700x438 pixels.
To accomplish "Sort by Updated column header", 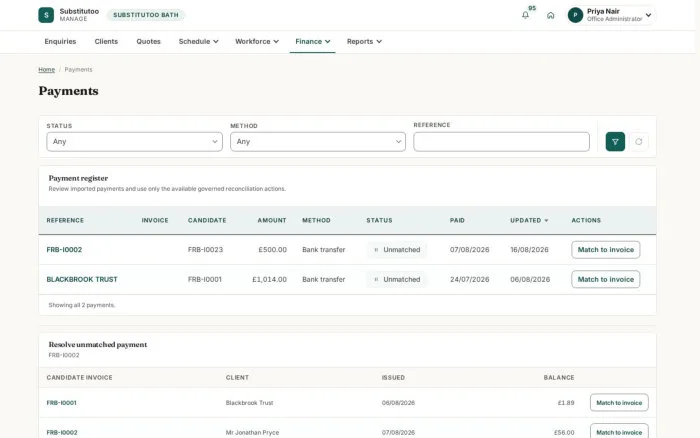I will click(x=529, y=221).
